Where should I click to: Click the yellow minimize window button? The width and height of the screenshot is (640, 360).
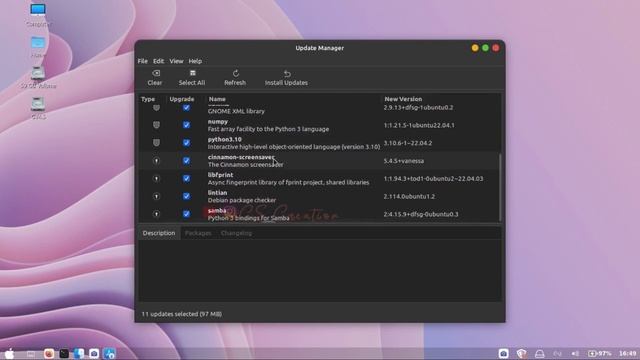(x=475, y=48)
